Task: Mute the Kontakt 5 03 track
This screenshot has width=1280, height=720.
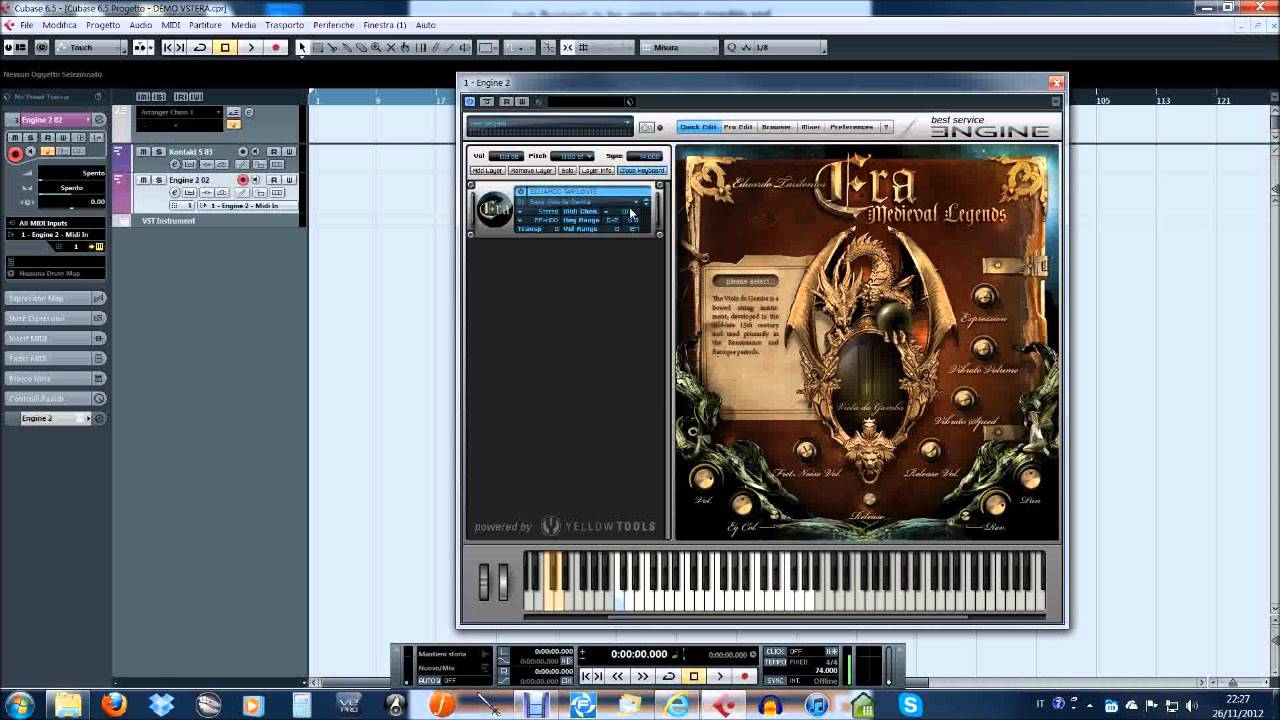Action: click(144, 152)
